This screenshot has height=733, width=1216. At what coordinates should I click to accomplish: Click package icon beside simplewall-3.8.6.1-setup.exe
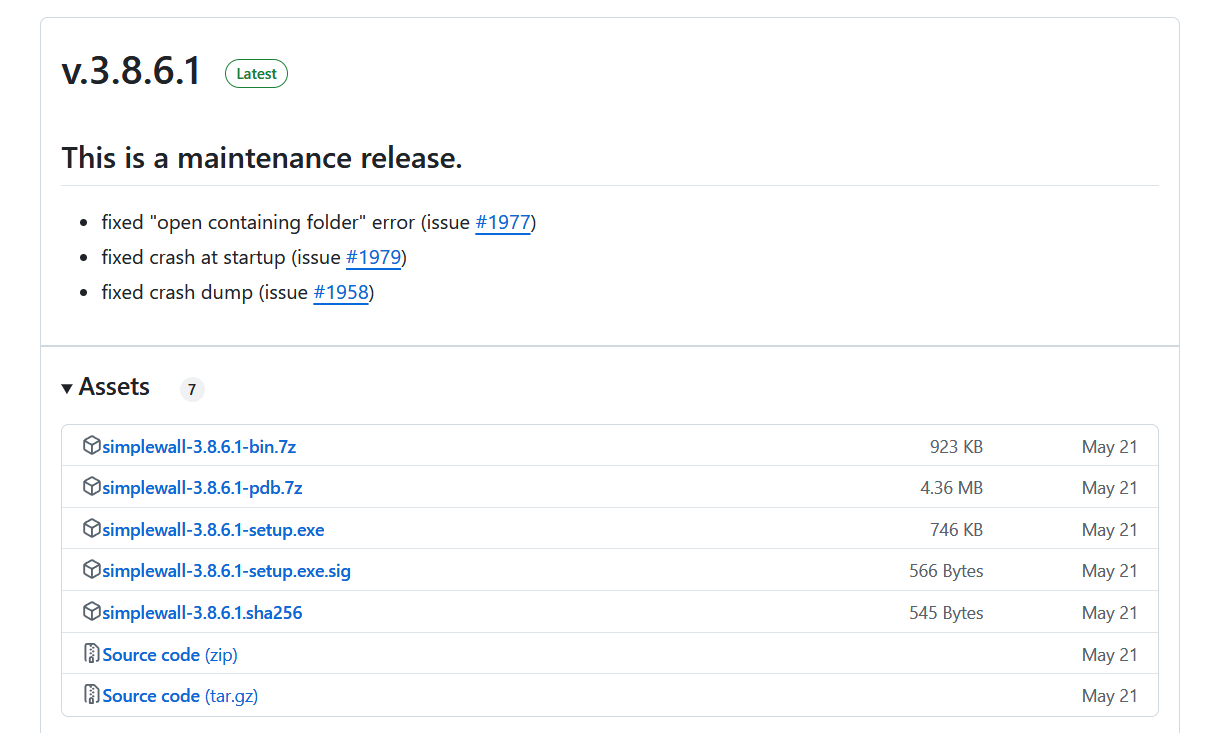coord(92,529)
